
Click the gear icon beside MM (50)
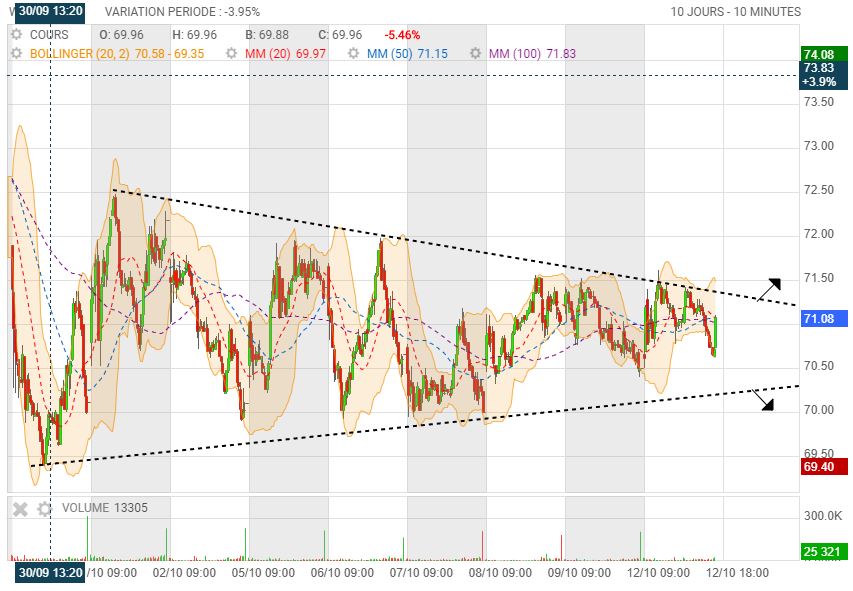(x=352, y=52)
